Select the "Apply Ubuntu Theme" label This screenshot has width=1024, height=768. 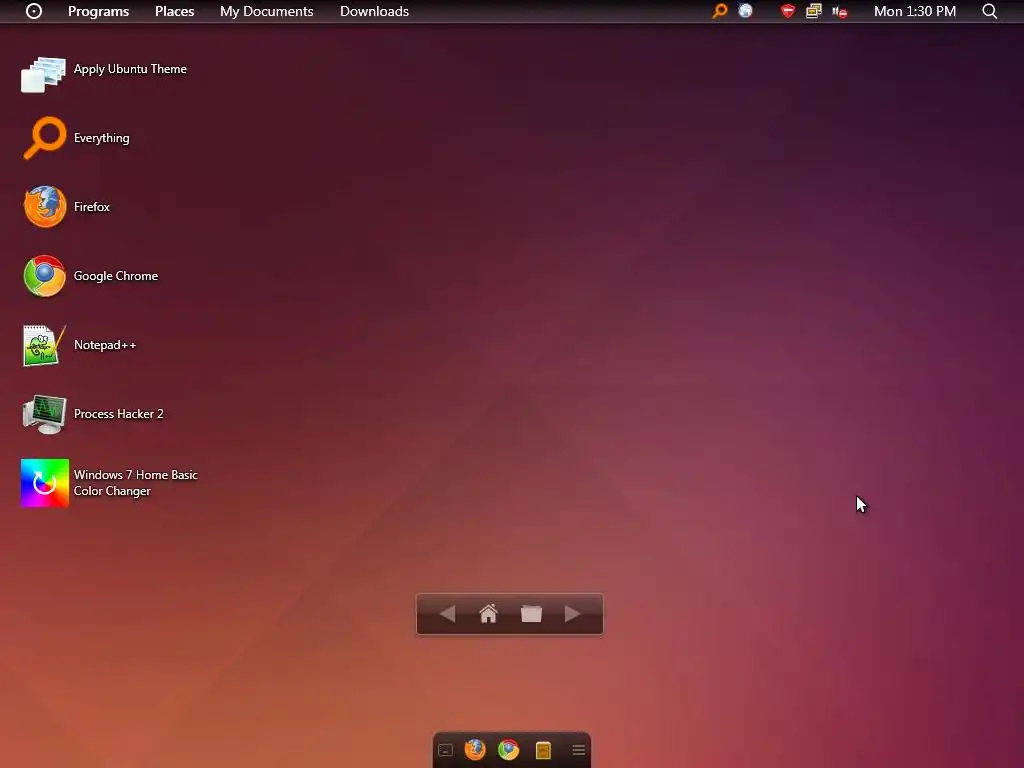[x=130, y=69]
